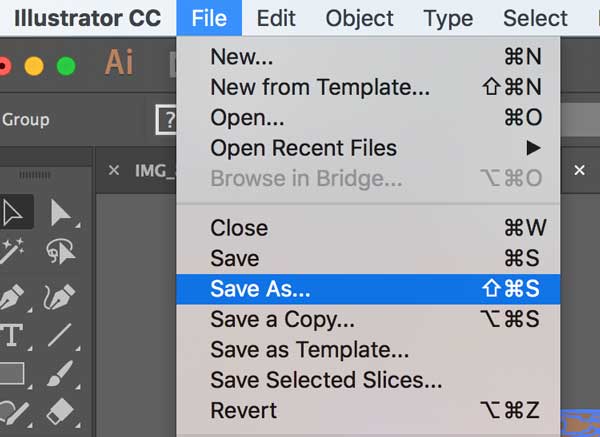Select the Direct Selection tool
The image size is (600, 437).
(x=60, y=212)
